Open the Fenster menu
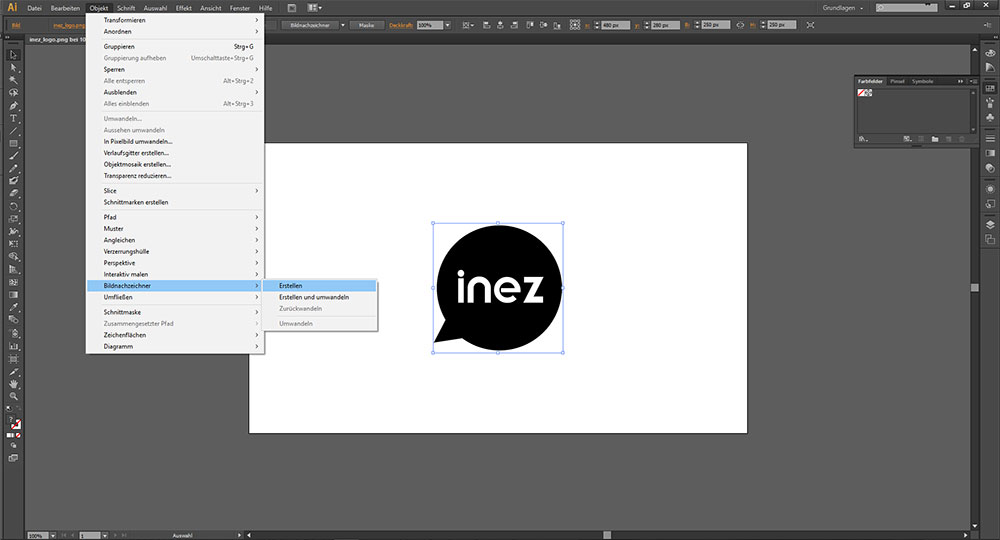The image size is (1000, 540). coord(240,8)
